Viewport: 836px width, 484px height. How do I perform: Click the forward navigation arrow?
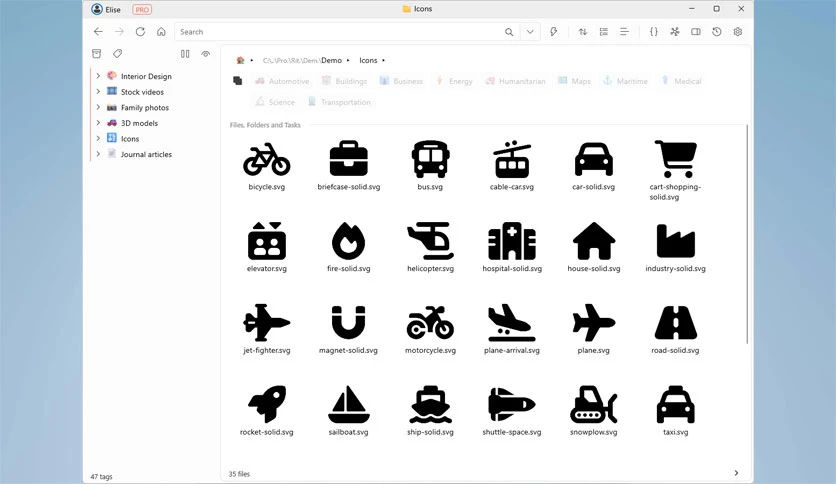coord(119,32)
